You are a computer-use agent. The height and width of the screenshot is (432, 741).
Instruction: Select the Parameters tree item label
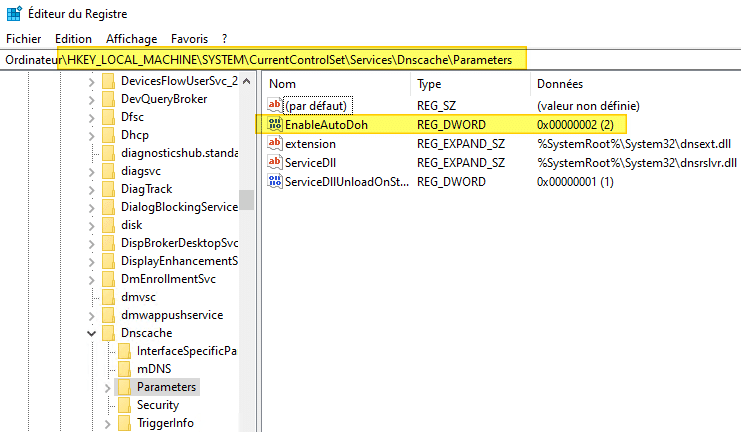166,387
